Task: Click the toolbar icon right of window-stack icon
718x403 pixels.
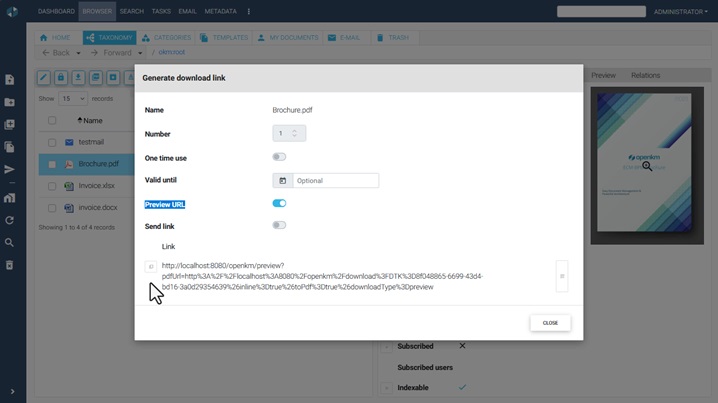Action: [113, 77]
